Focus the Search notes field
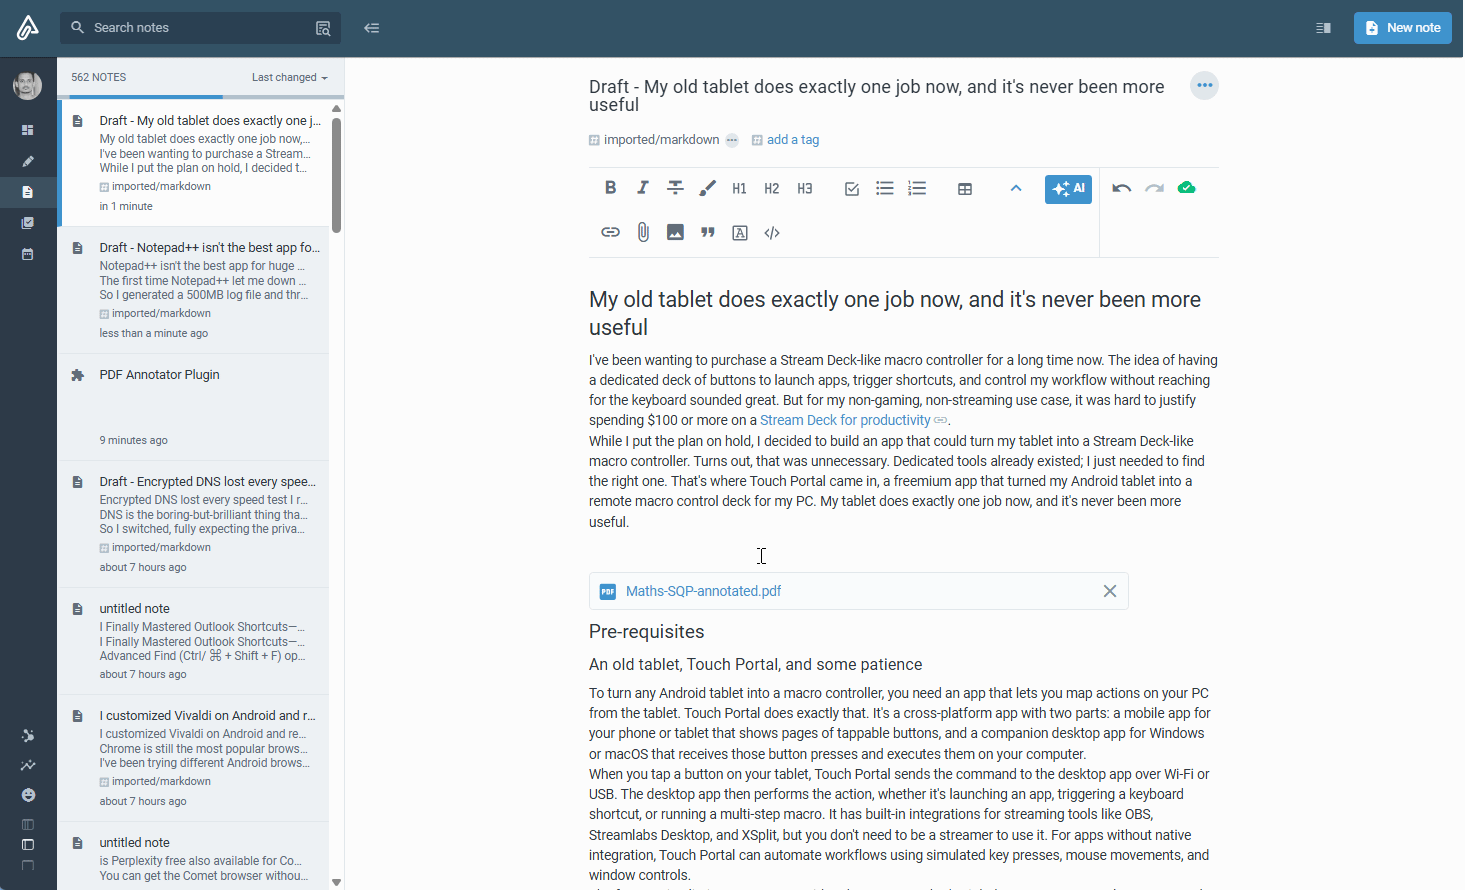Image resolution: width=1465 pixels, height=890 pixels. click(x=200, y=28)
